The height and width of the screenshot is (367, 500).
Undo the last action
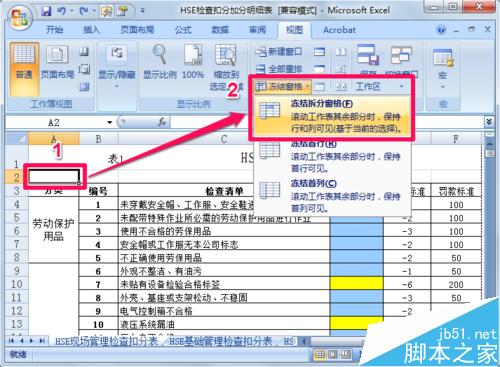[x=61, y=11]
